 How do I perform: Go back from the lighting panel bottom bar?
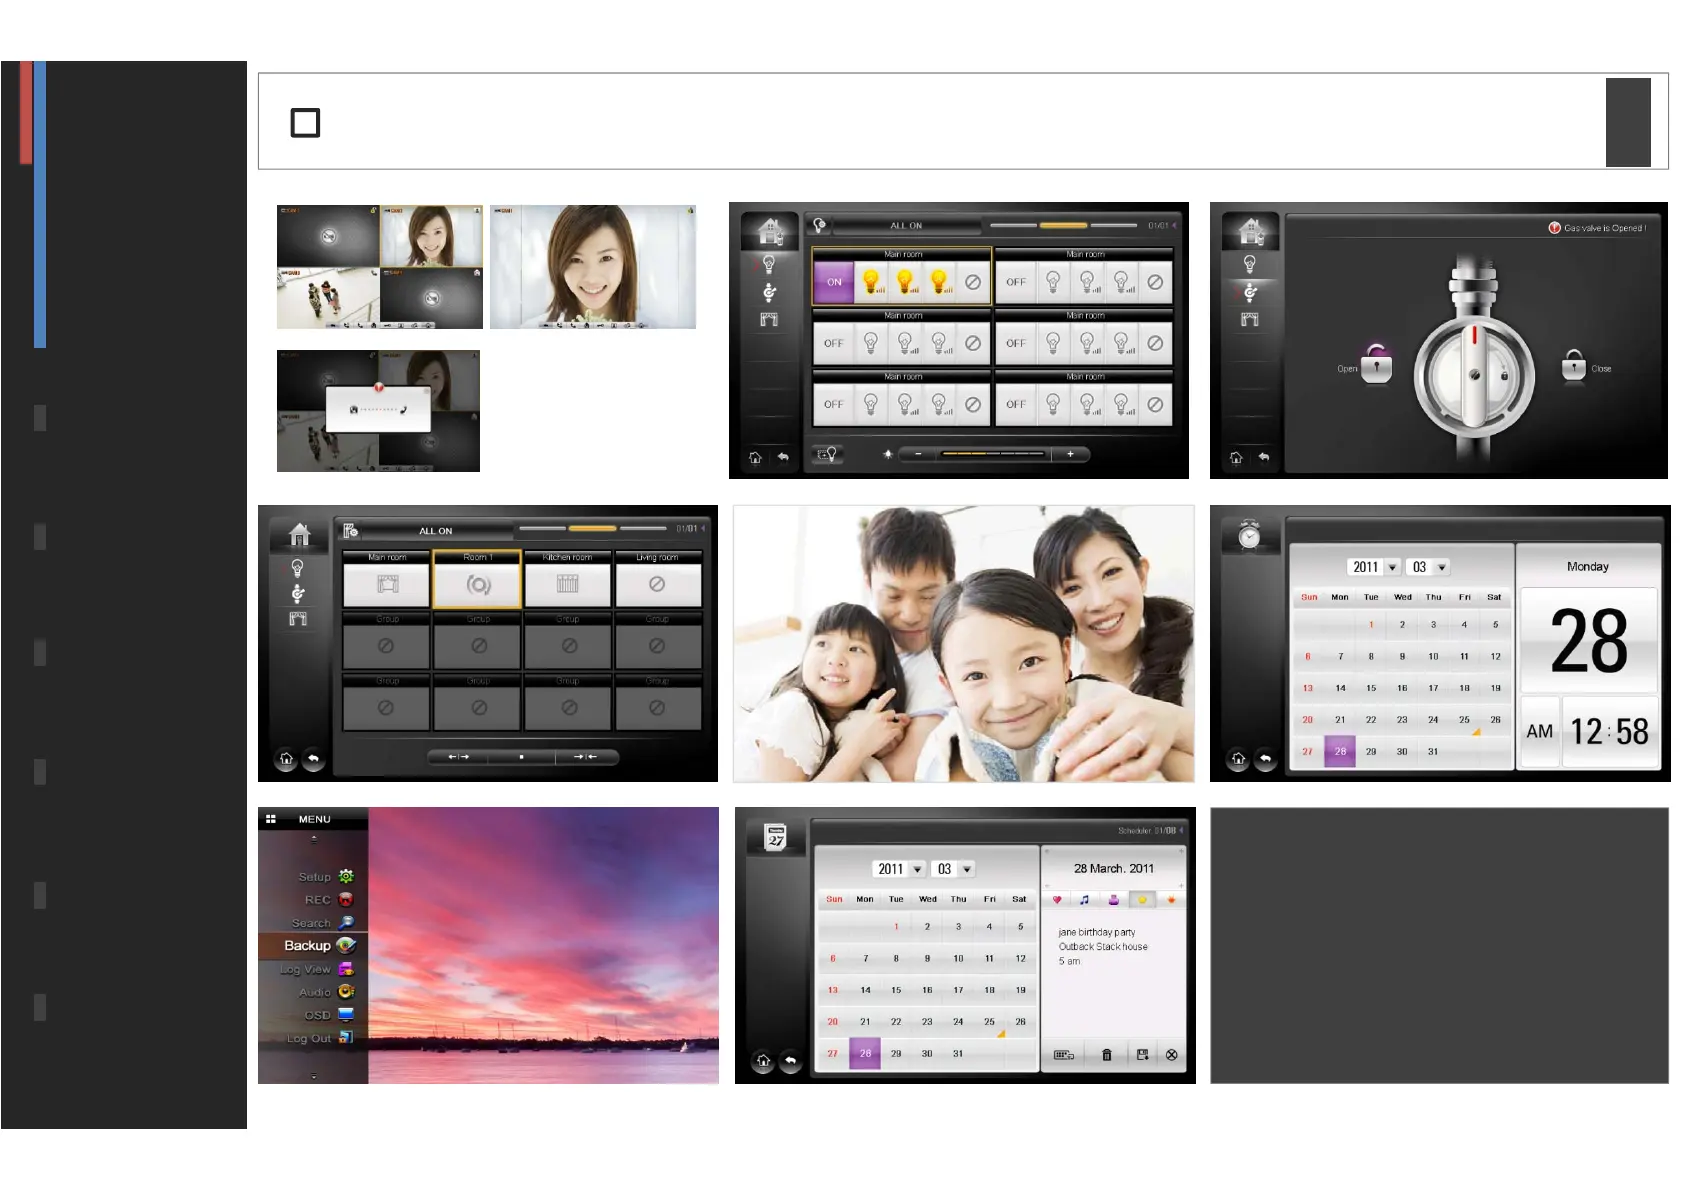pyautogui.click(x=783, y=457)
